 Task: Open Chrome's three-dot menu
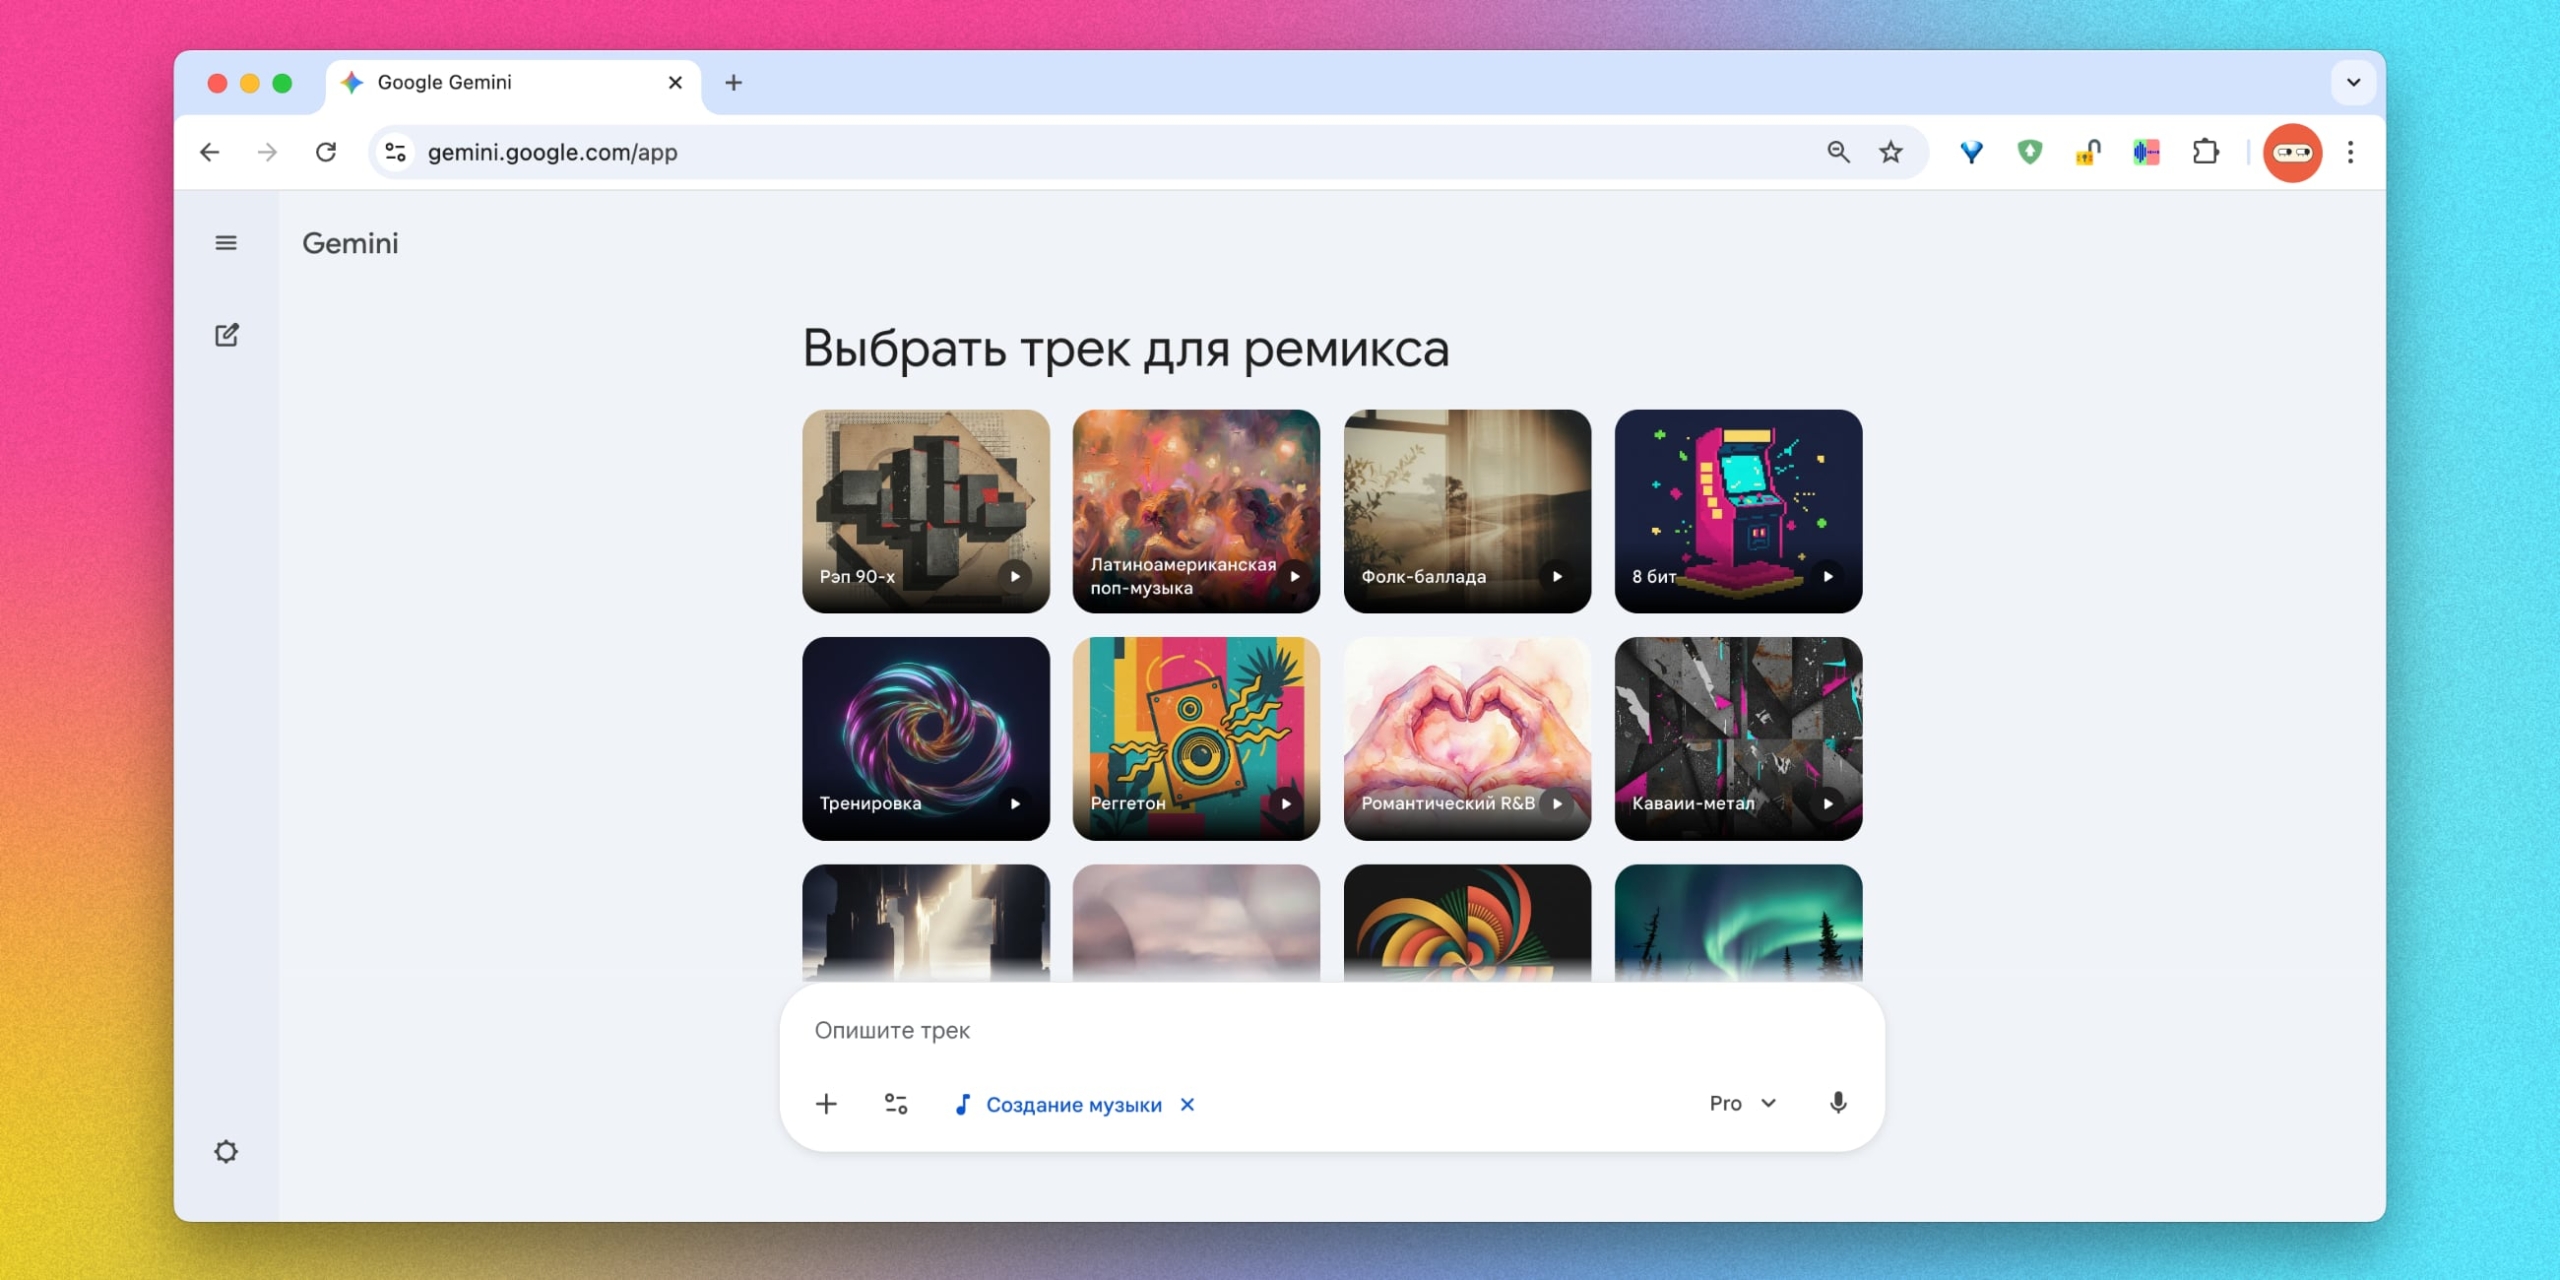pyautogui.click(x=2351, y=152)
